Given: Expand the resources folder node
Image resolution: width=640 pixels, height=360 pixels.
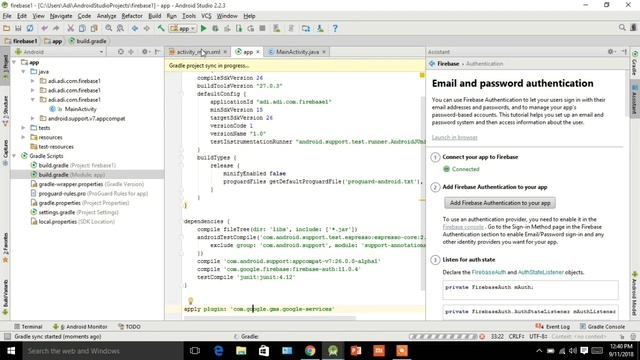Looking at the screenshot, I should (x=24, y=137).
